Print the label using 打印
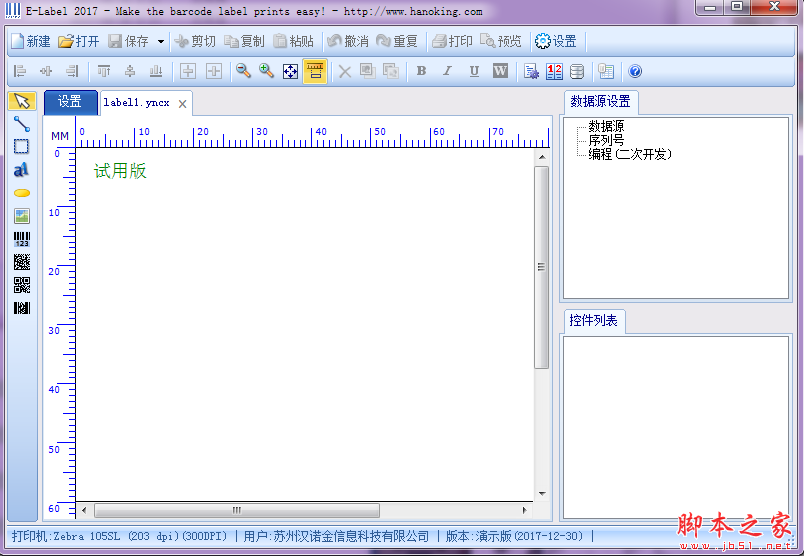This screenshot has width=804, height=557. pyautogui.click(x=452, y=41)
